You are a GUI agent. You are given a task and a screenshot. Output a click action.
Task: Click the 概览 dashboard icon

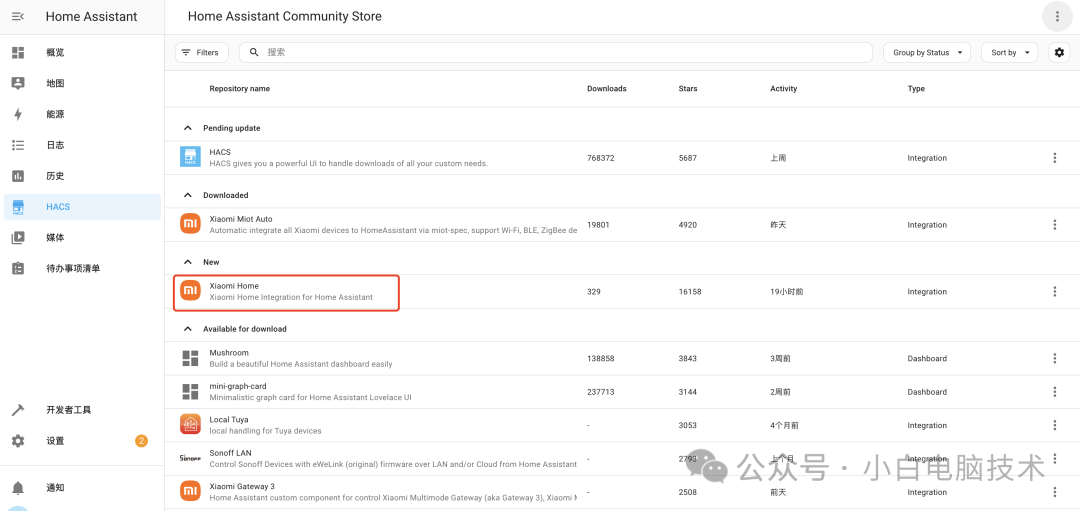[18, 52]
